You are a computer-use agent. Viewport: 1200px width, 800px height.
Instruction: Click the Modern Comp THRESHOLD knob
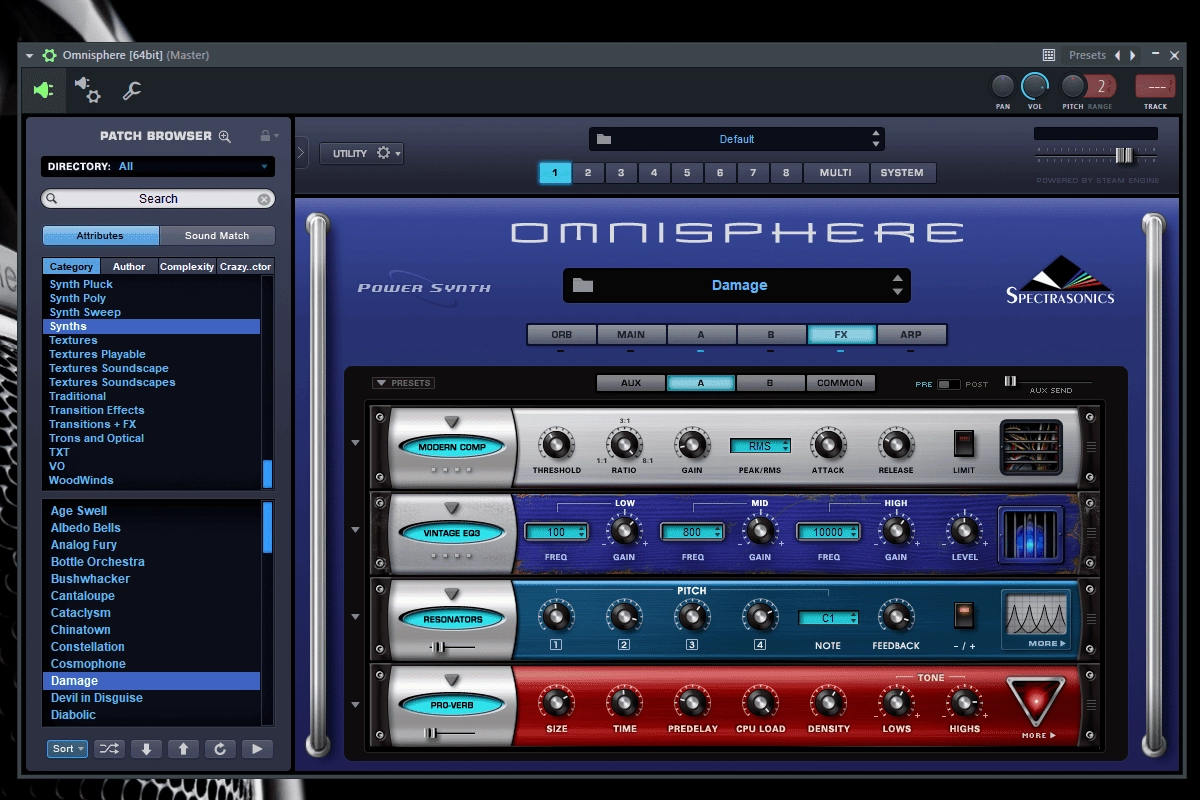(x=556, y=444)
